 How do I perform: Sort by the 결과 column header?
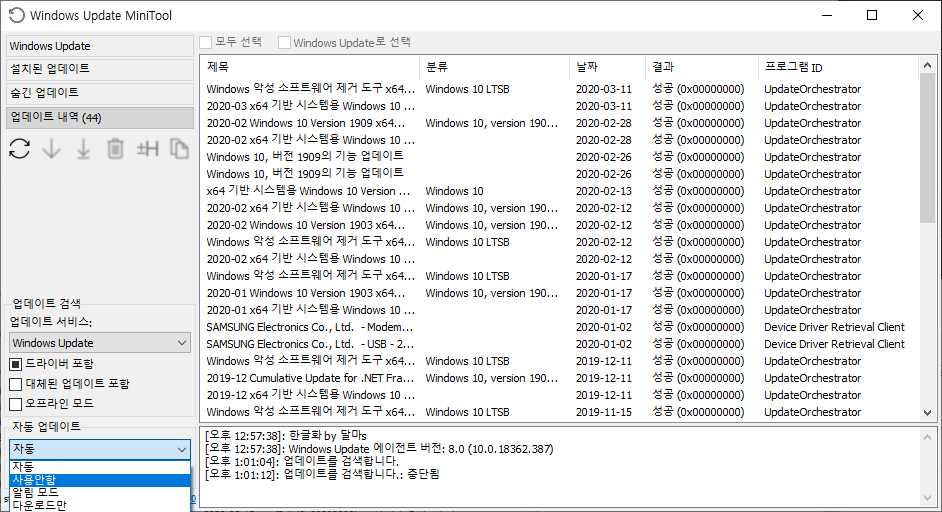701,67
